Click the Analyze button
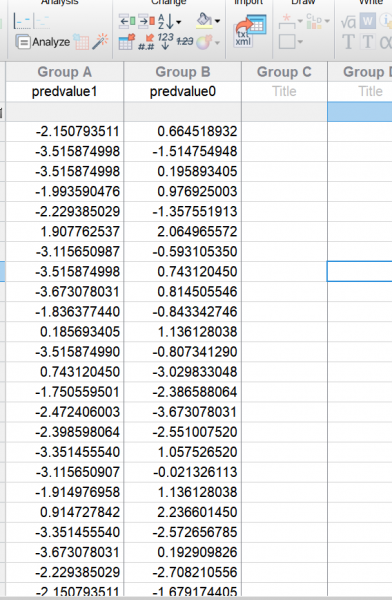The width and height of the screenshot is (392, 600). 42,42
